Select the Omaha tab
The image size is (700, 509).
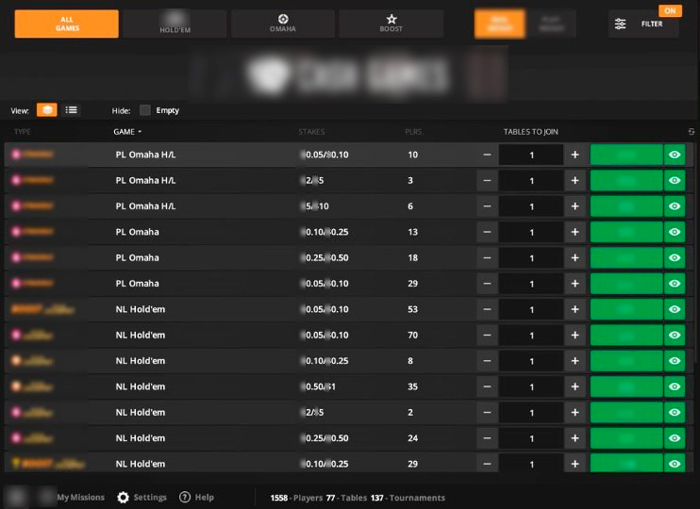283,24
